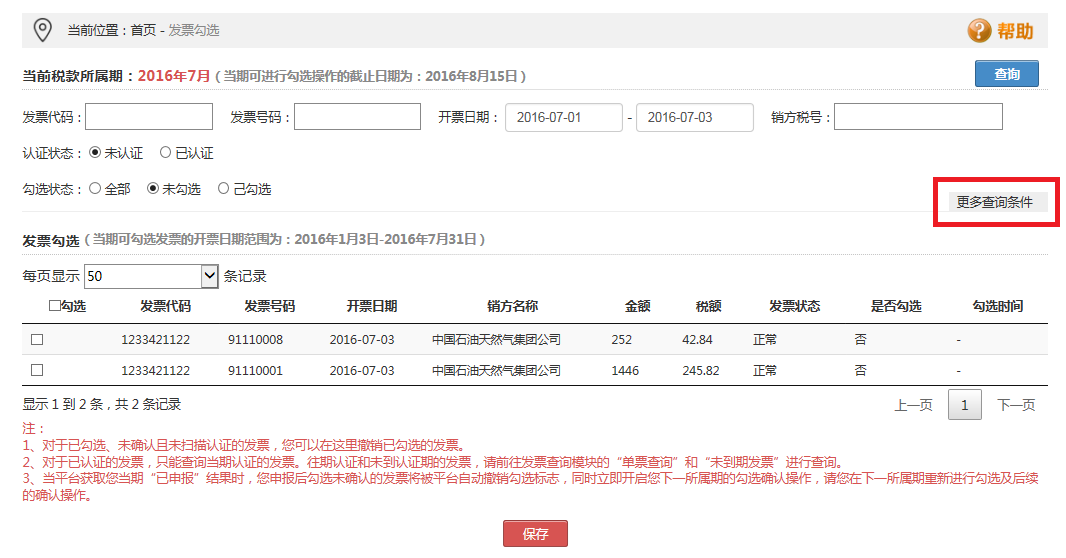Select 全部 under 勾选状态

tap(95, 188)
